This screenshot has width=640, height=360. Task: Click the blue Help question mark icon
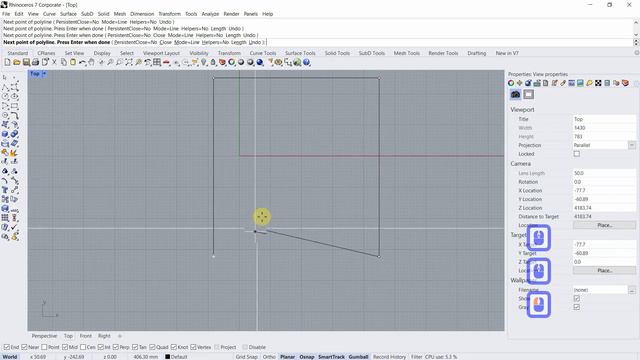307,62
